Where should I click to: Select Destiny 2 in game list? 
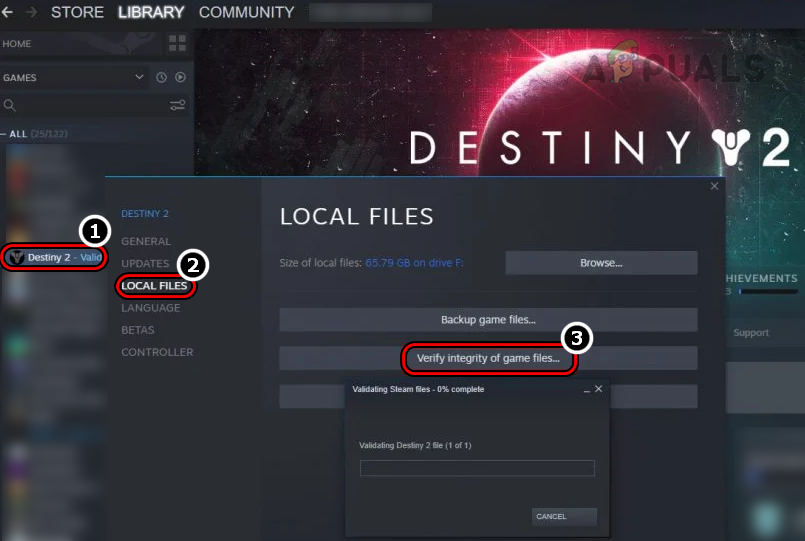[x=54, y=257]
